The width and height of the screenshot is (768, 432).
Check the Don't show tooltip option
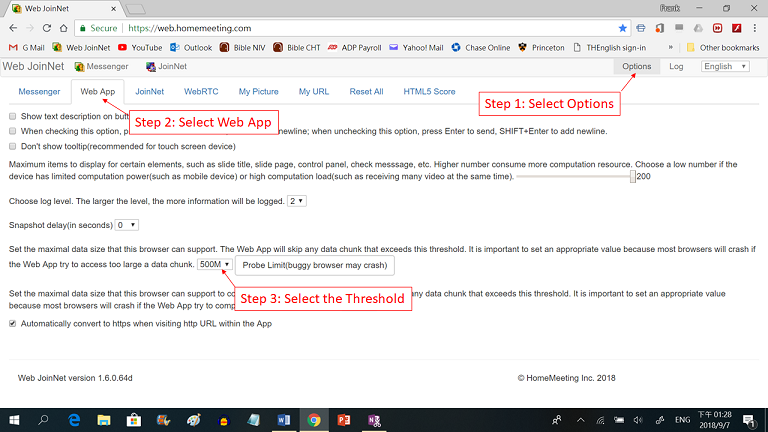(x=12, y=146)
